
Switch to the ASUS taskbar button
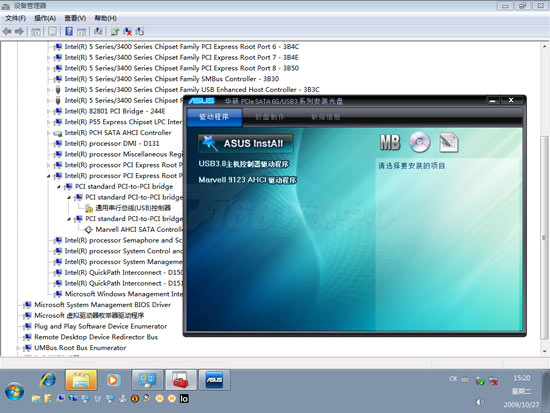pyautogui.click(x=214, y=380)
